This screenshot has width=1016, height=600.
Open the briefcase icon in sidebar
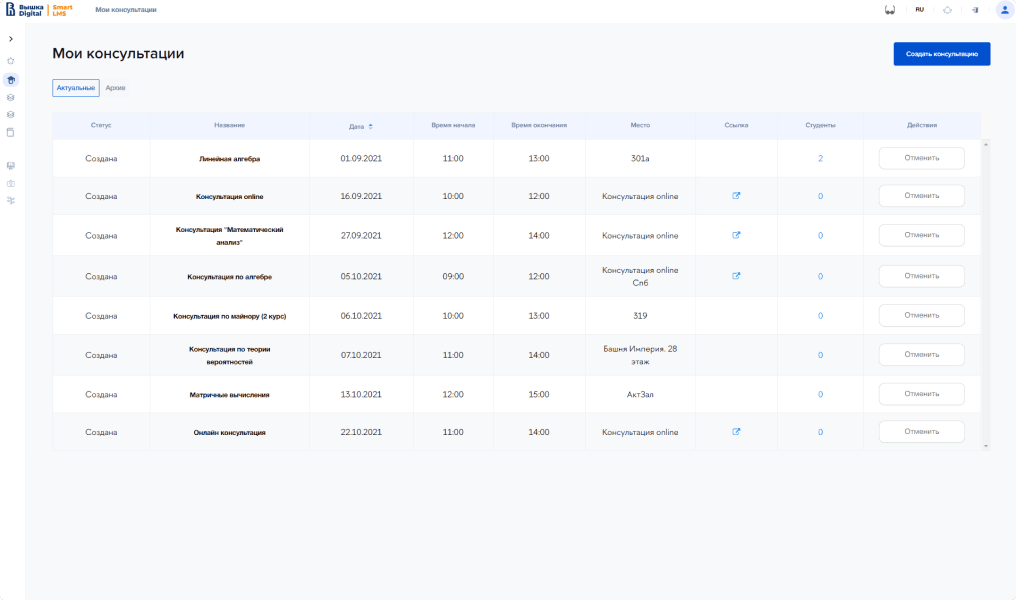coord(10,183)
